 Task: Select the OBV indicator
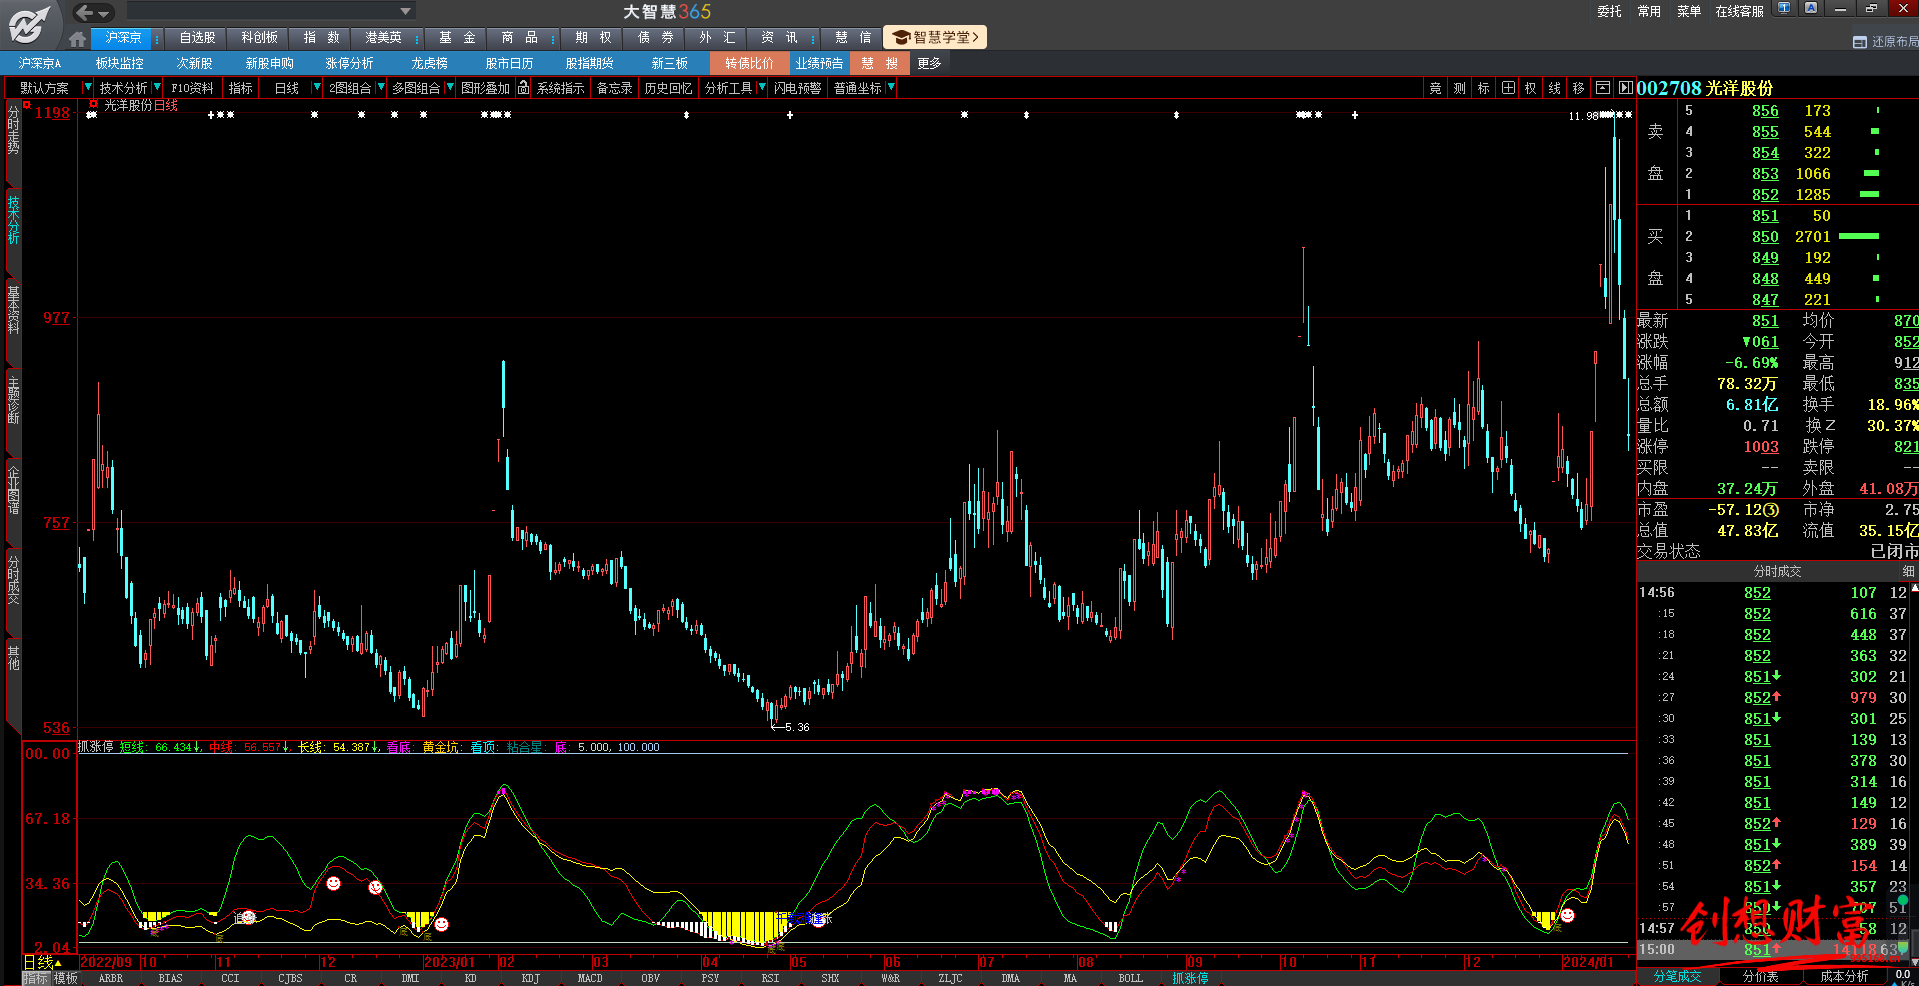[x=650, y=978]
